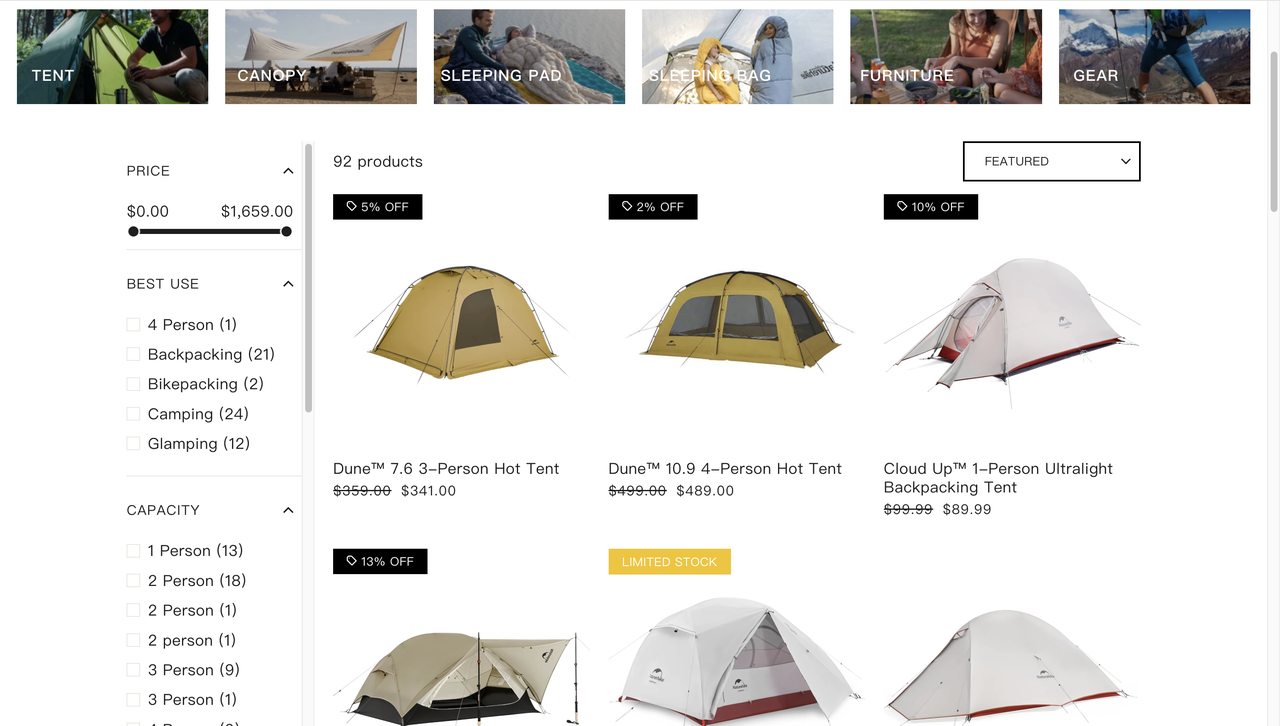
Task: Open the SLEEPING BAG category
Action: [737, 56]
